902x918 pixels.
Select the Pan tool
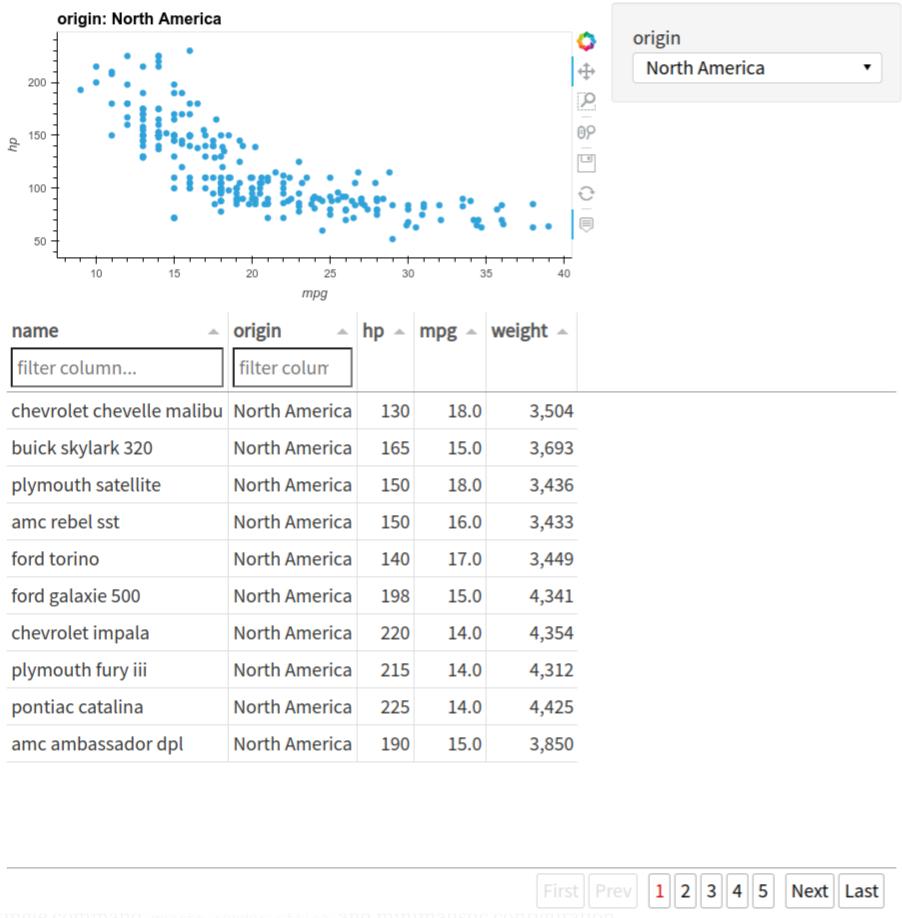click(586, 71)
